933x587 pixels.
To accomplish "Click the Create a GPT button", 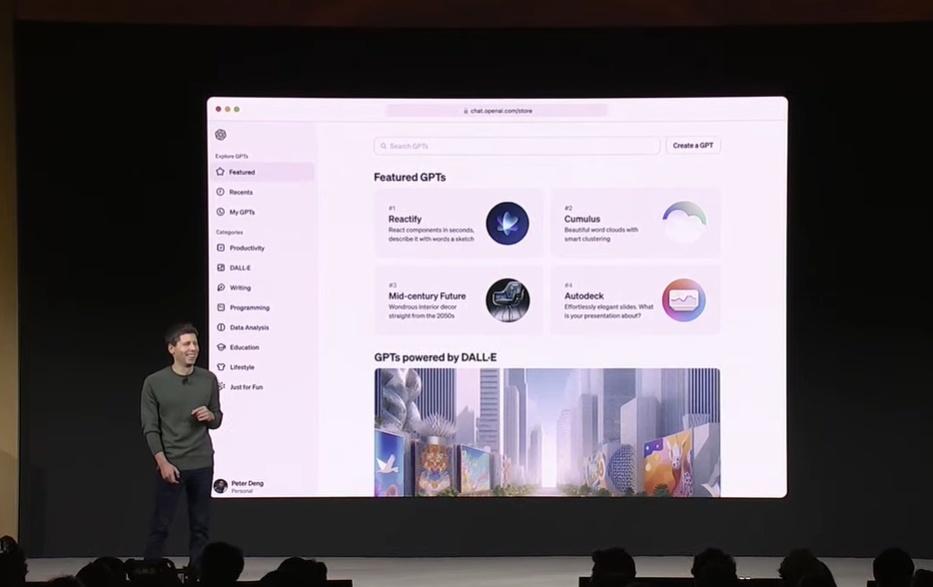I will tap(693, 146).
